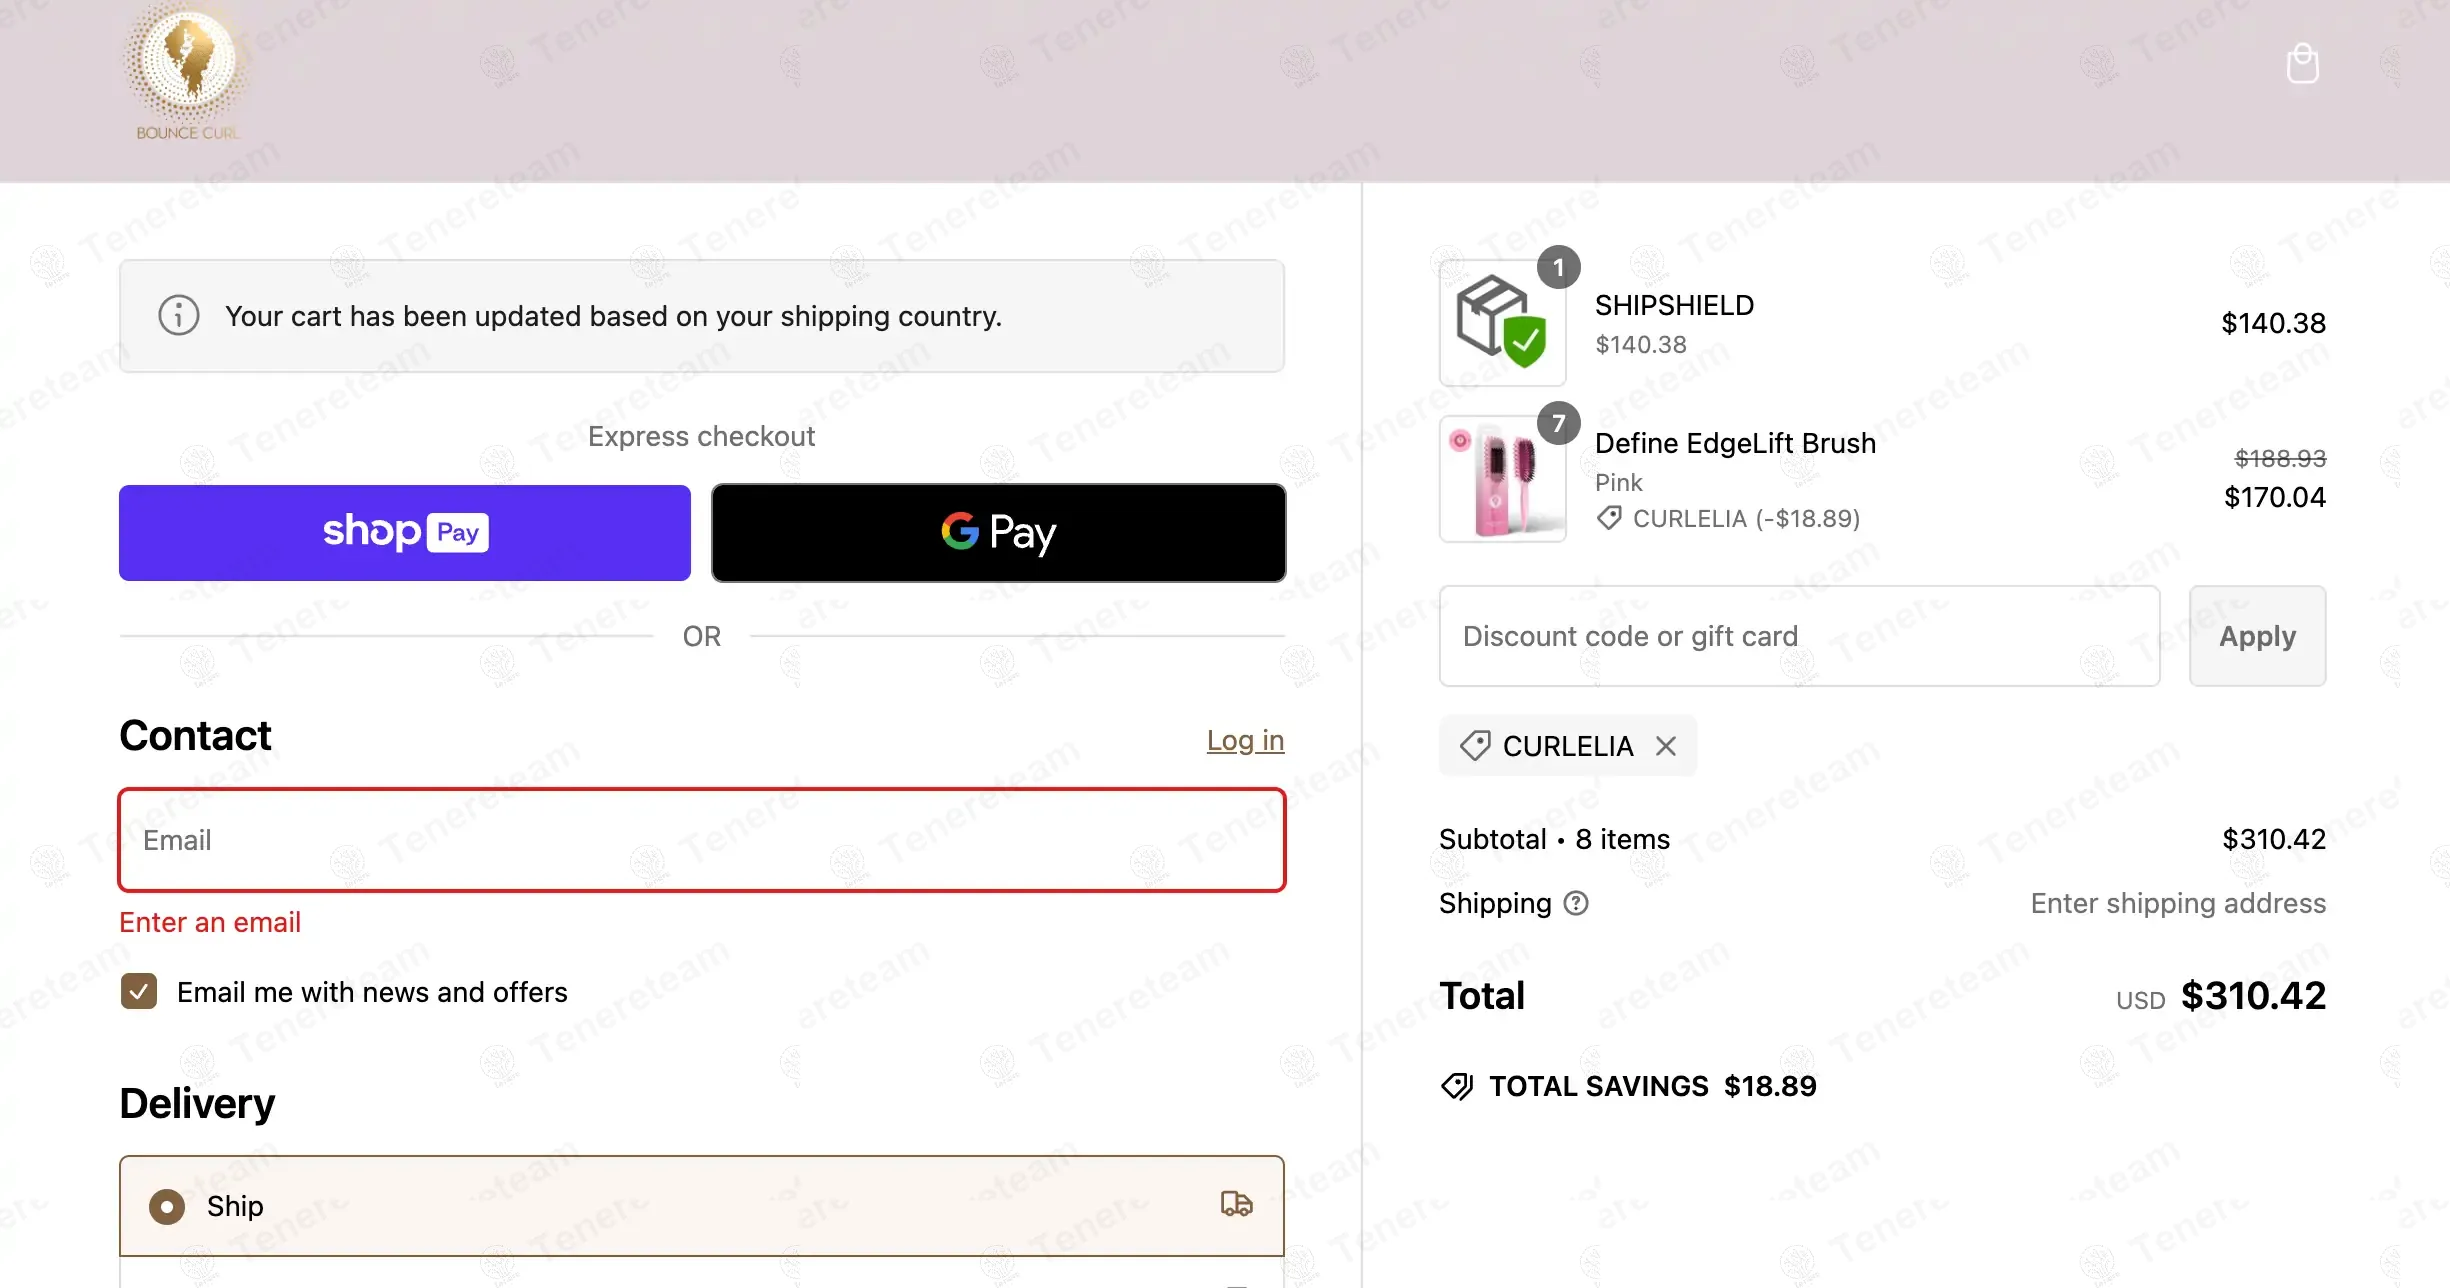Click the Define EdgeLift Brush thumbnail
Viewport: 2450px width, 1288px height.
click(1502, 480)
